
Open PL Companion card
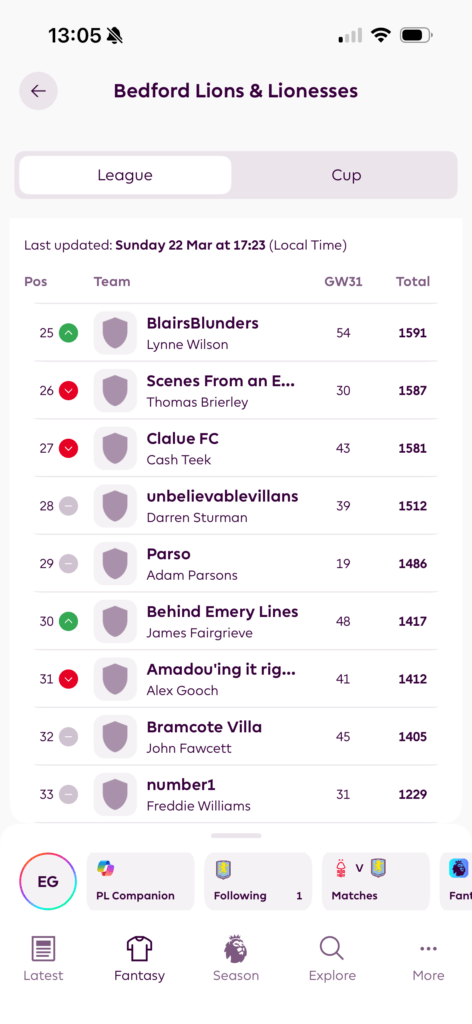pyautogui.click(x=140, y=881)
